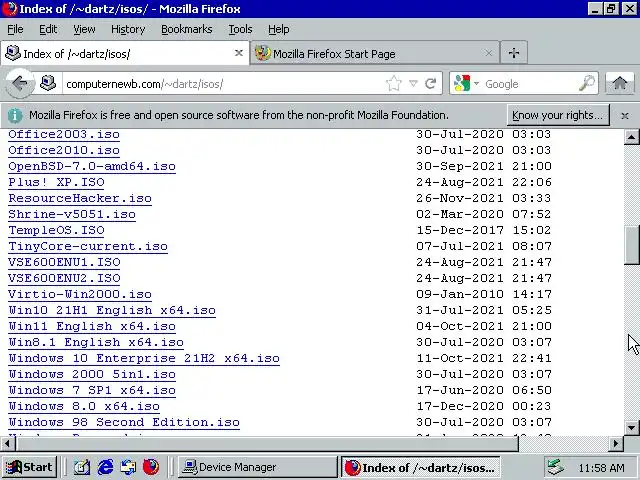Click the vertical scrollbar thumb
This screenshot has width=640, height=480.
coord(631,245)
